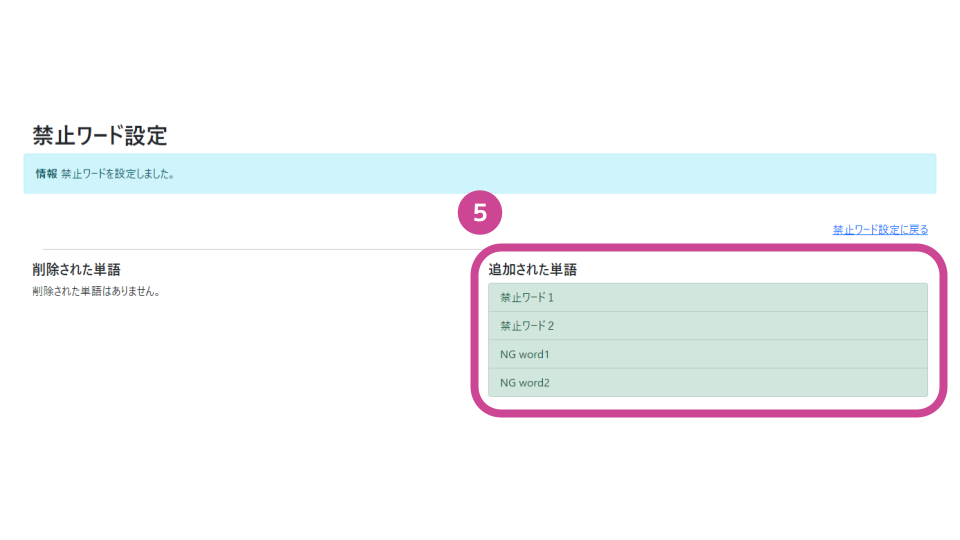Viewport: 960px width, 540px height.
Task: Click the bold 情報 label in banner
Action: click(46, 174)
